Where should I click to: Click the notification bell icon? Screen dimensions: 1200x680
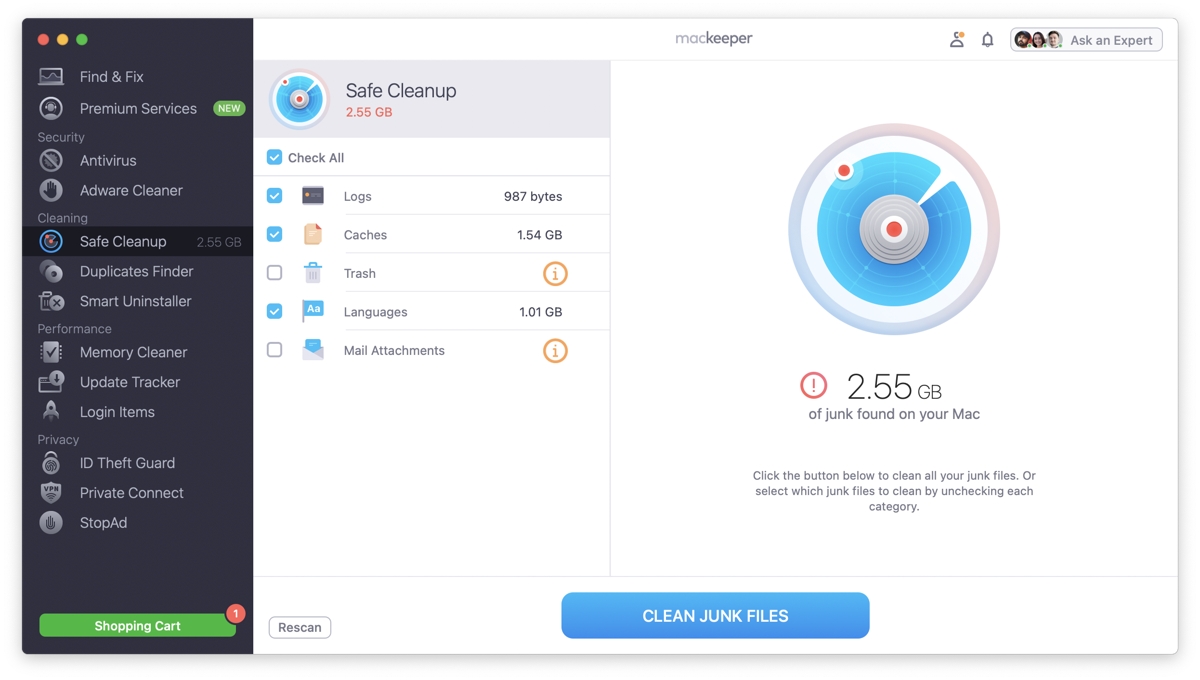tap(987, 39)
